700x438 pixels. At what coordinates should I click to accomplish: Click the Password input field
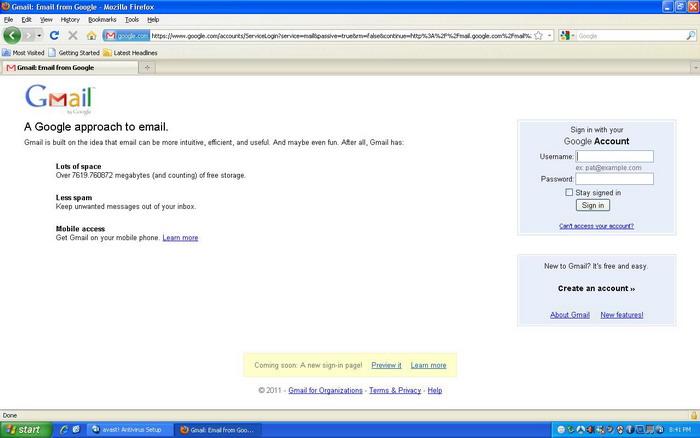click(x=615, y=179)
